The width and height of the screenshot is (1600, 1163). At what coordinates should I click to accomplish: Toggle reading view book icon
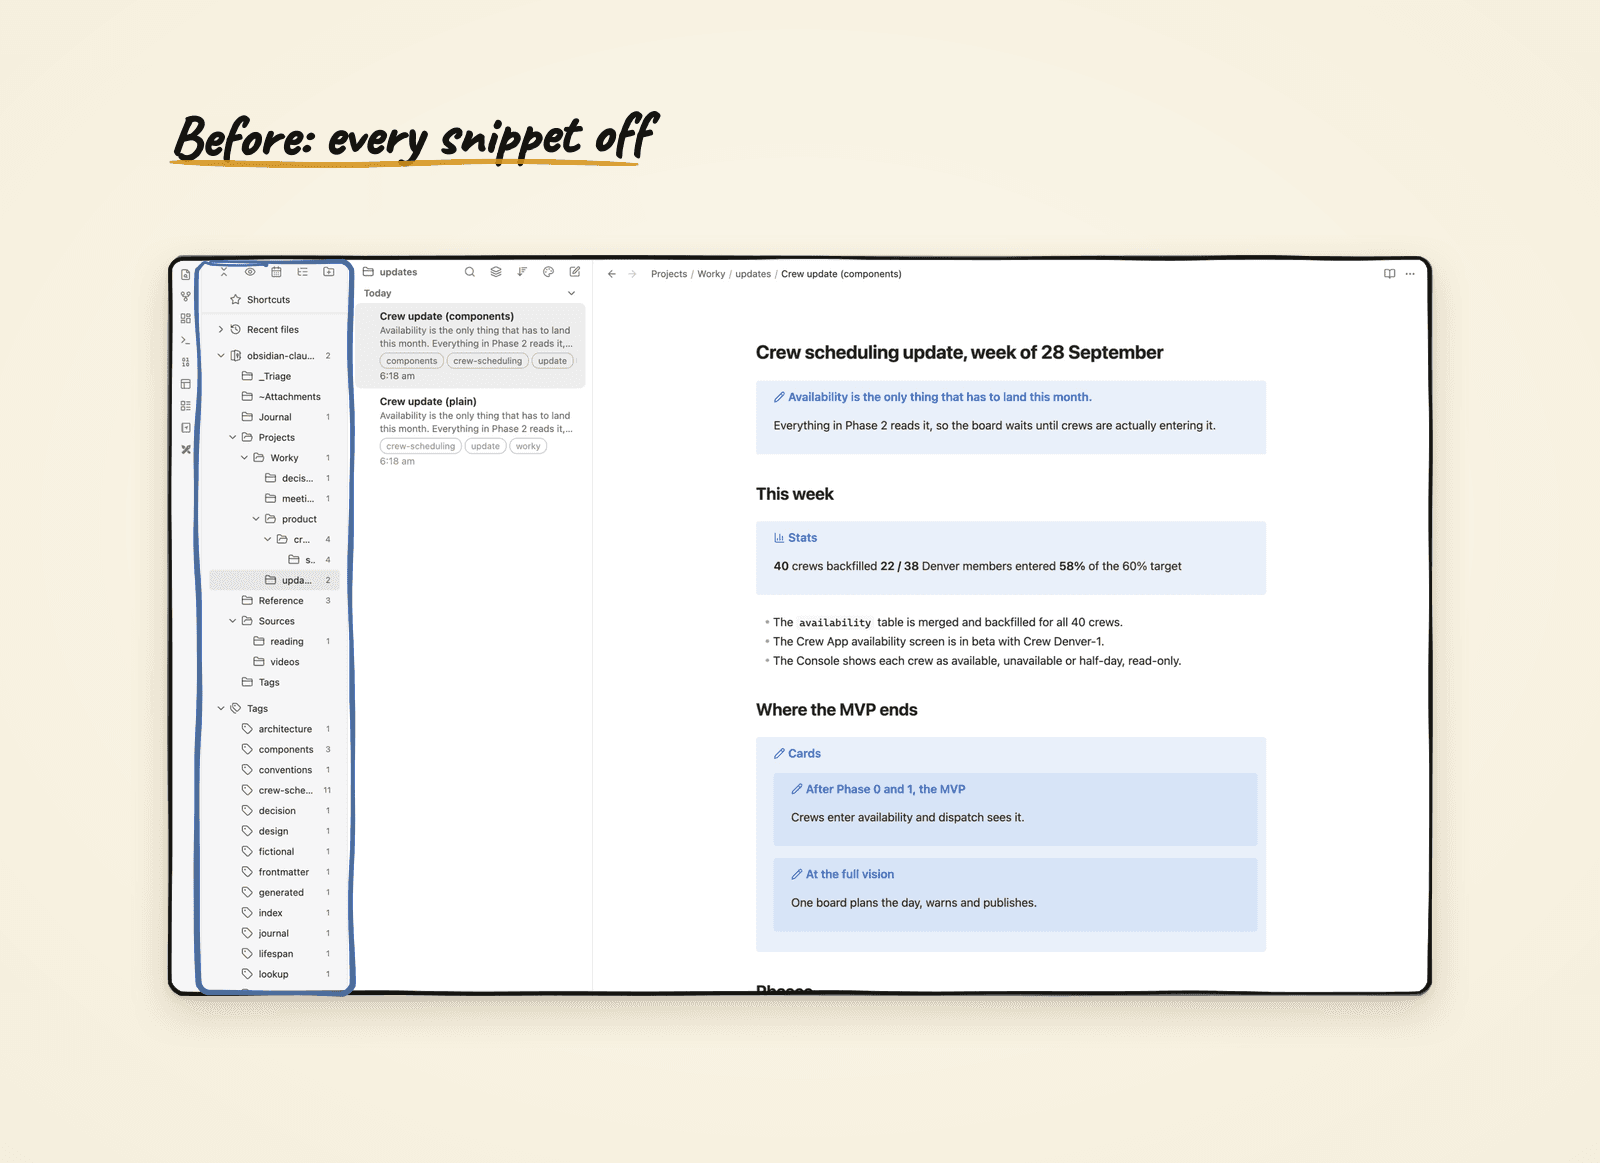coord(1390,274)
